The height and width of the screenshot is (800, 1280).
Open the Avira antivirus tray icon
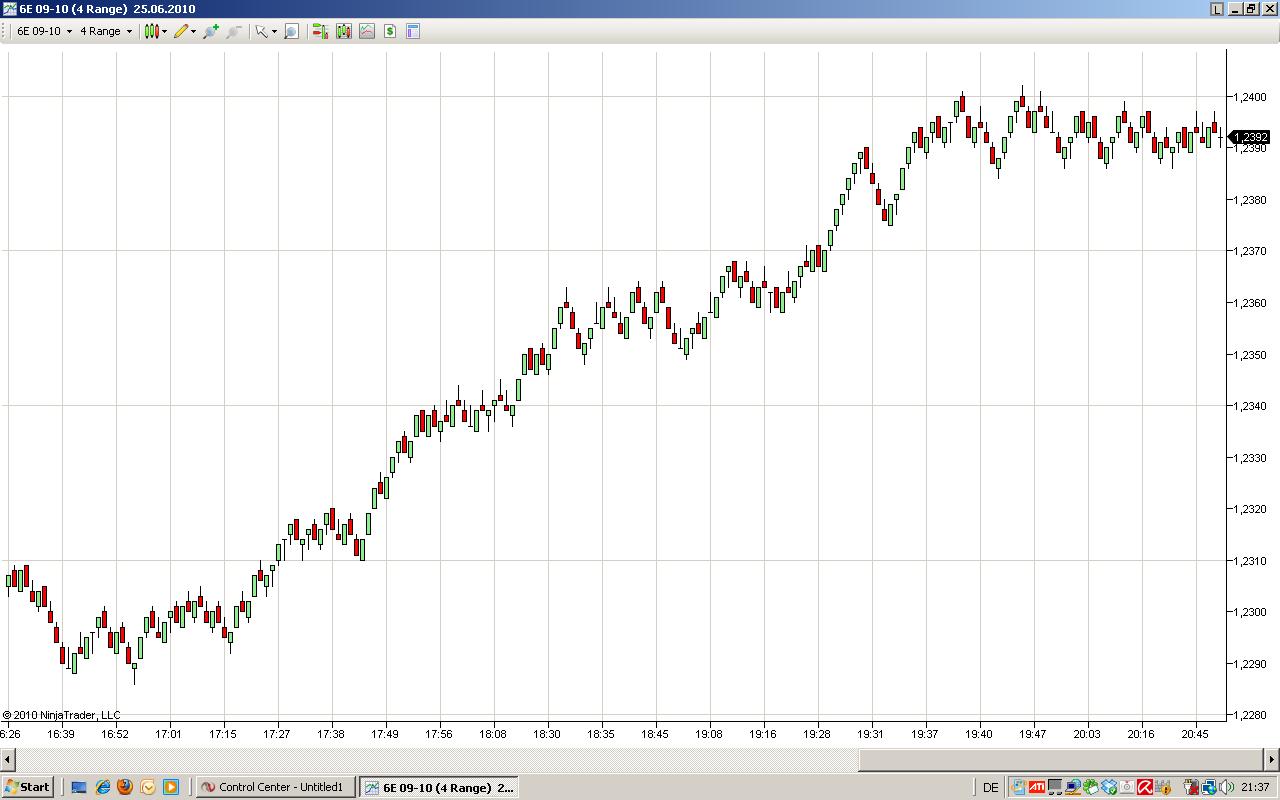(x=1145, y=787)
